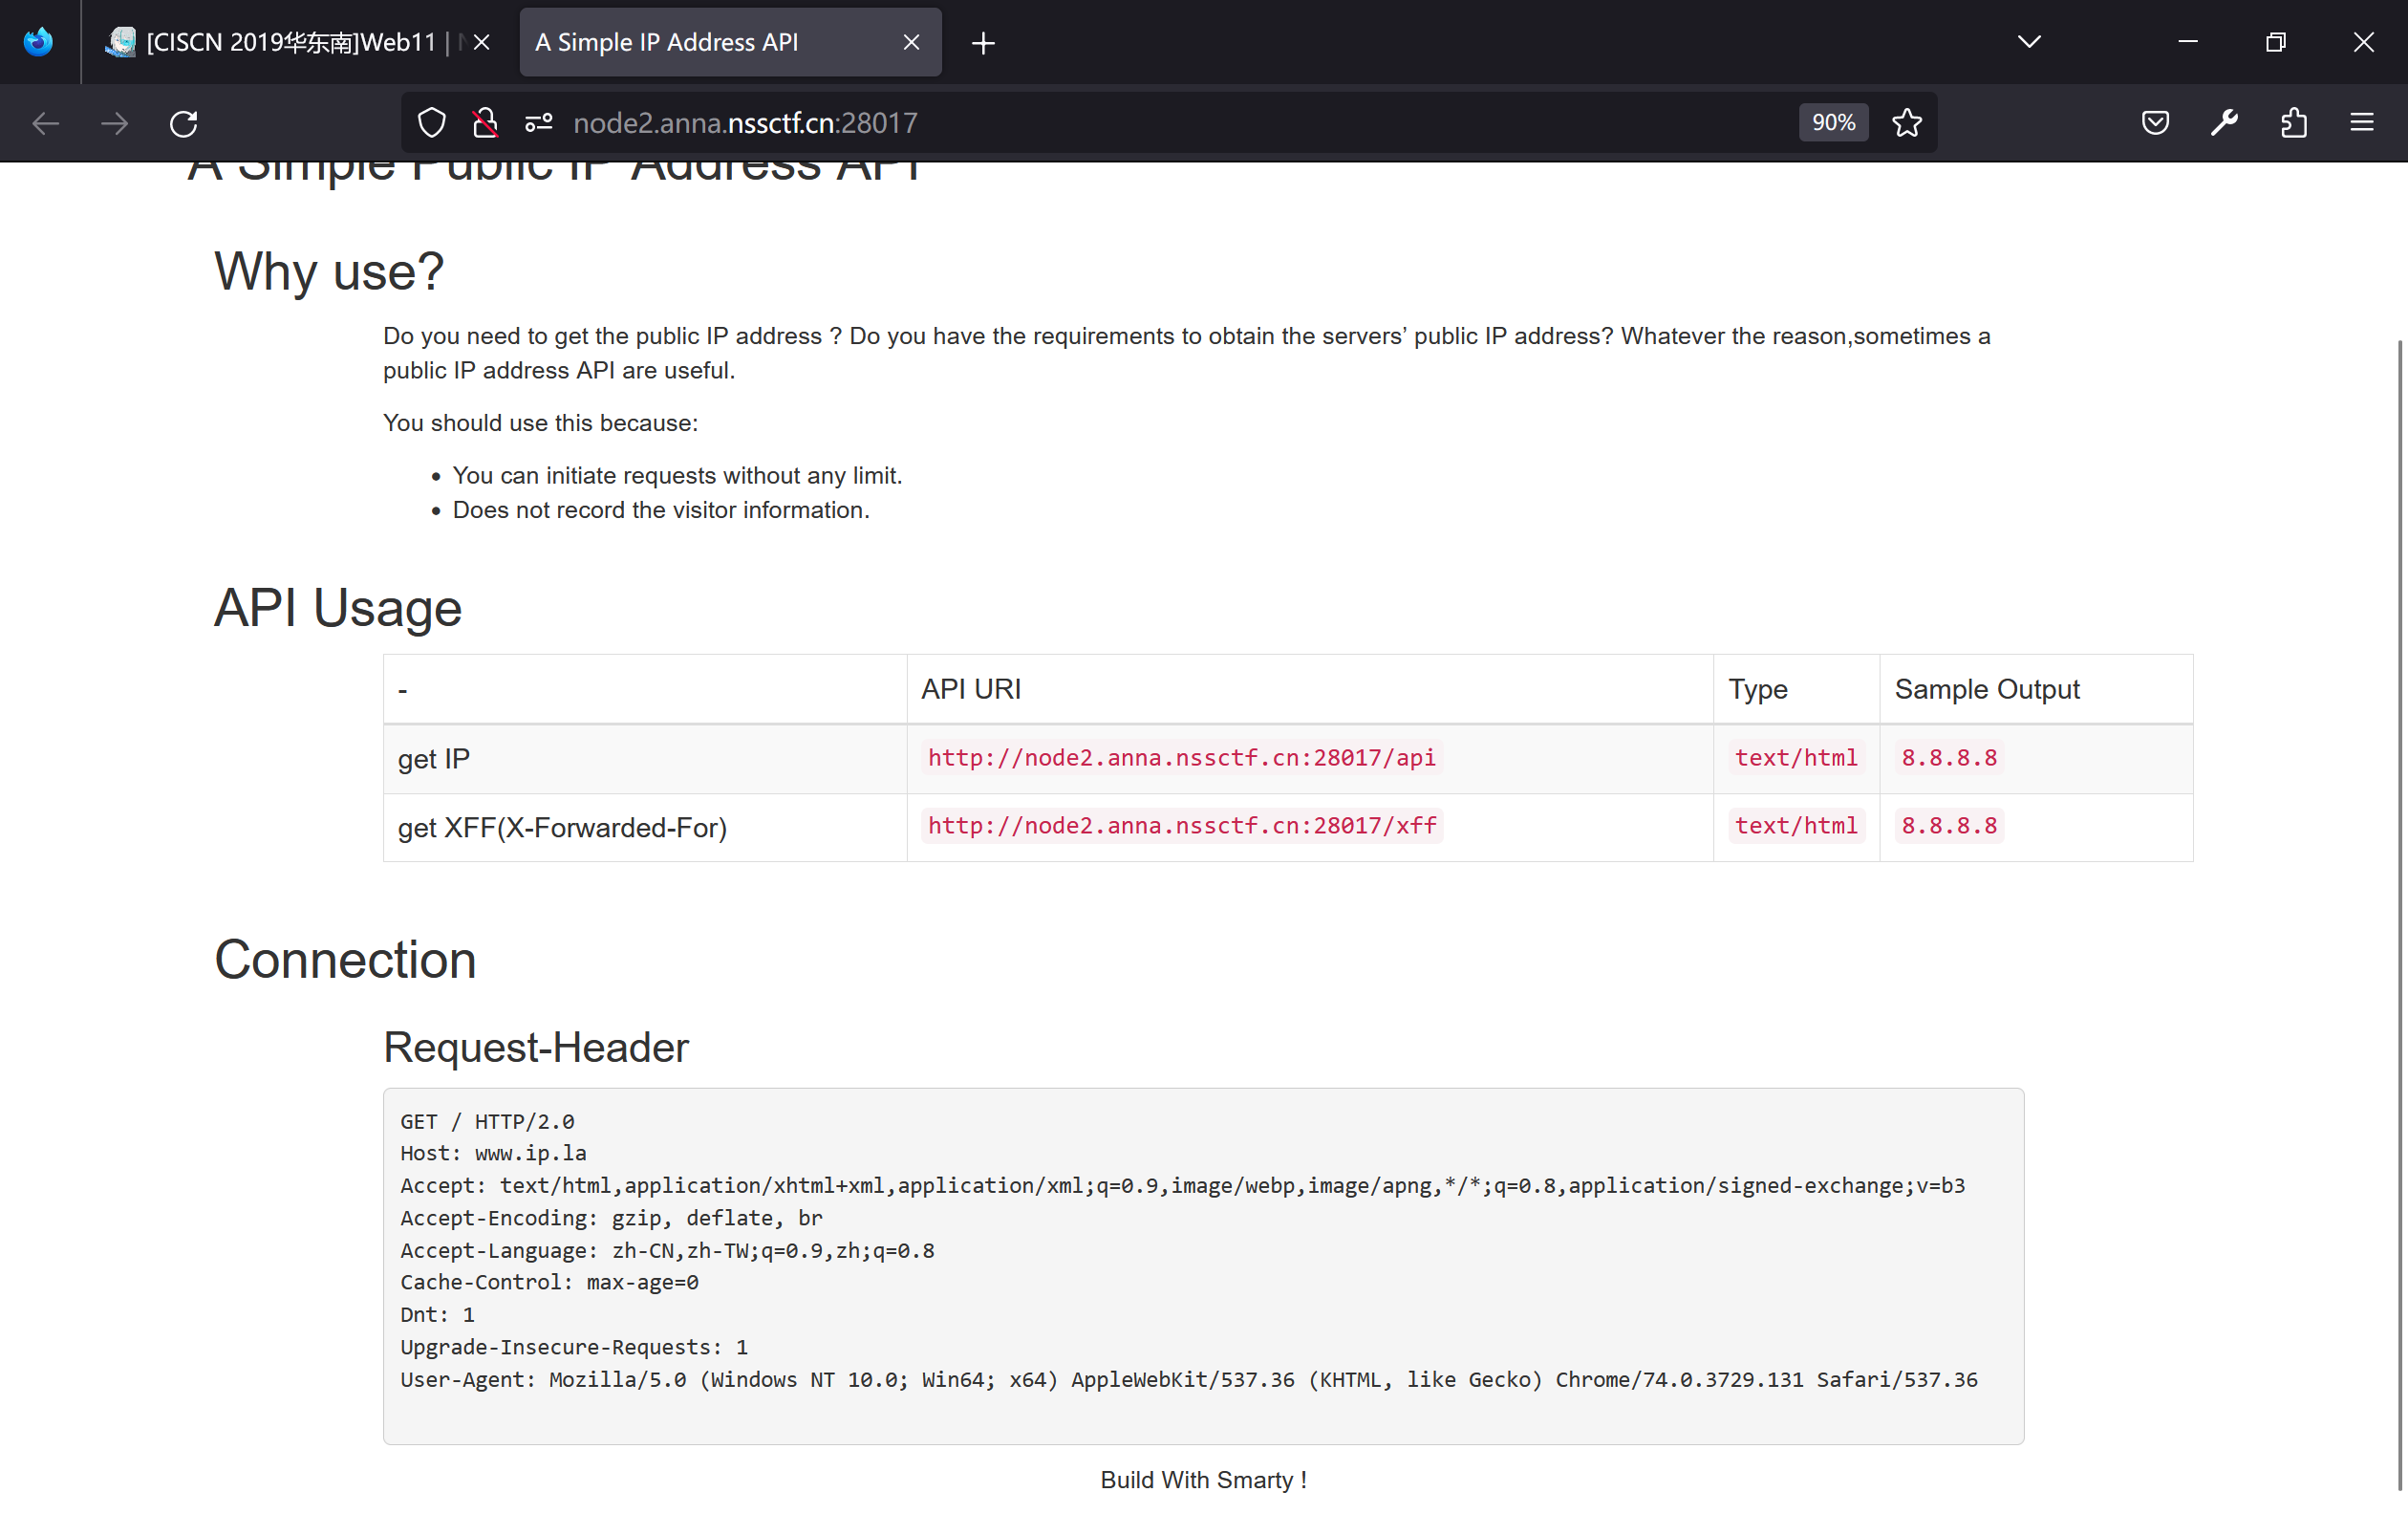Click the page vertical scrollbar
The image size is (2408, 1514).
2399,915
